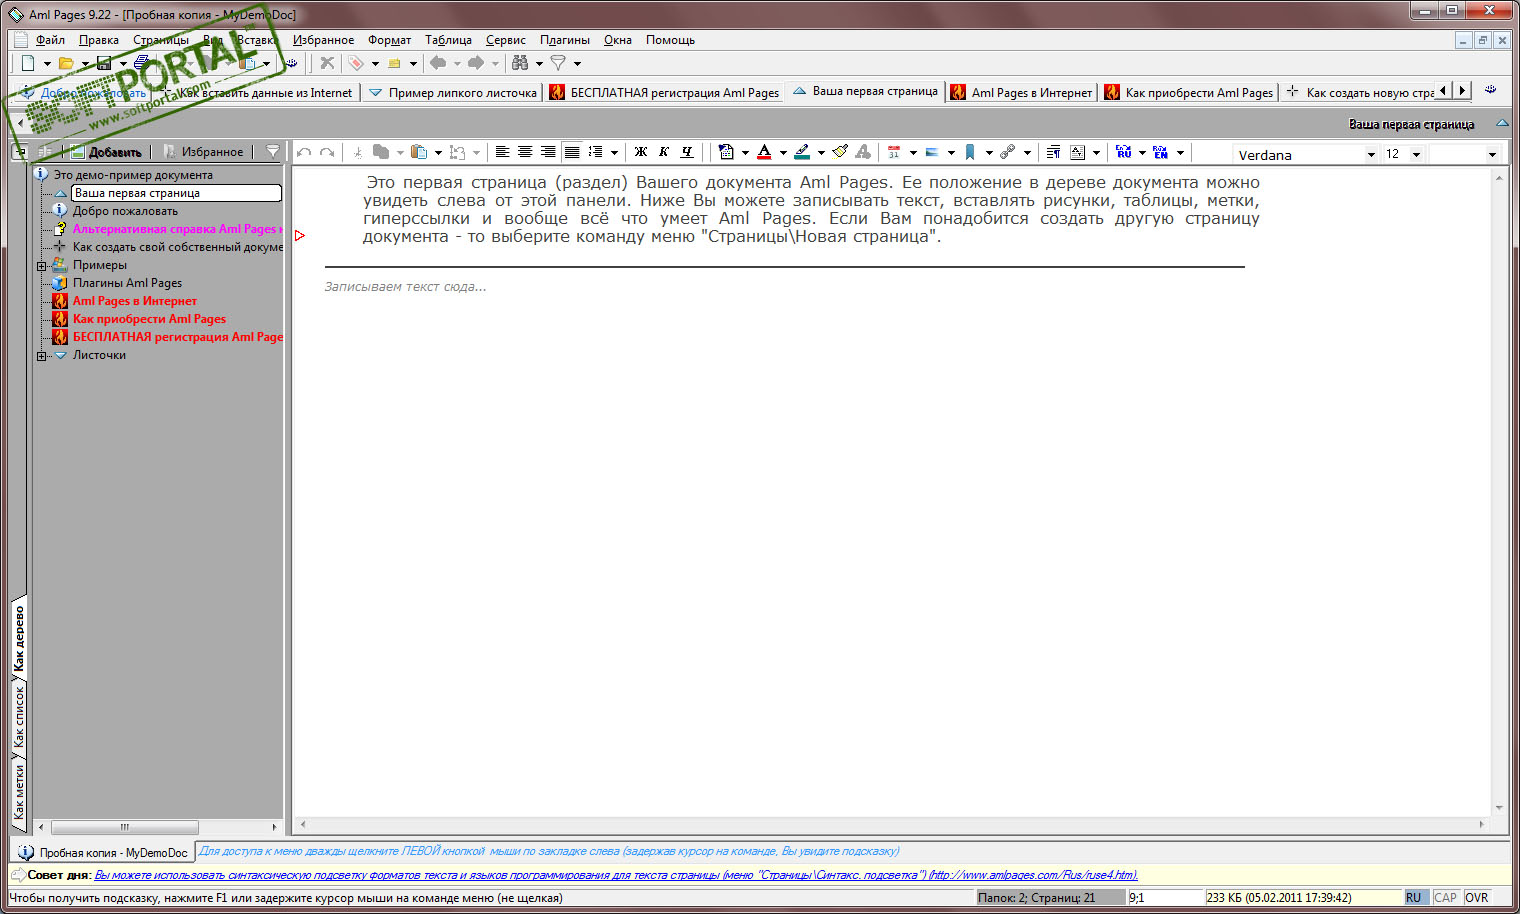
Task: Click the format painter brush icon
Action: [840, 152]
